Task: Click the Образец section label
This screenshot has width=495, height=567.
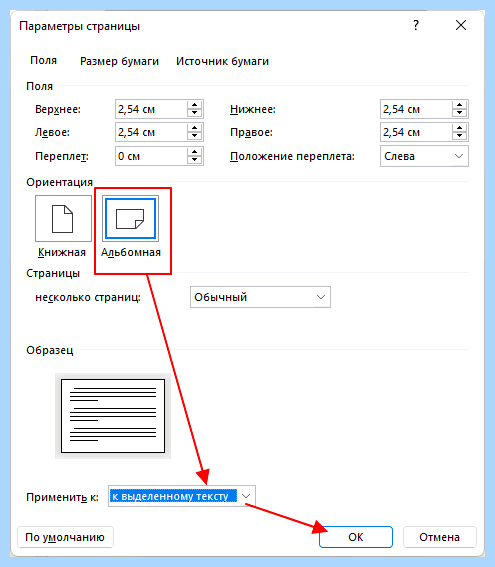Action: pyautogui.click(x=50, y=350)
